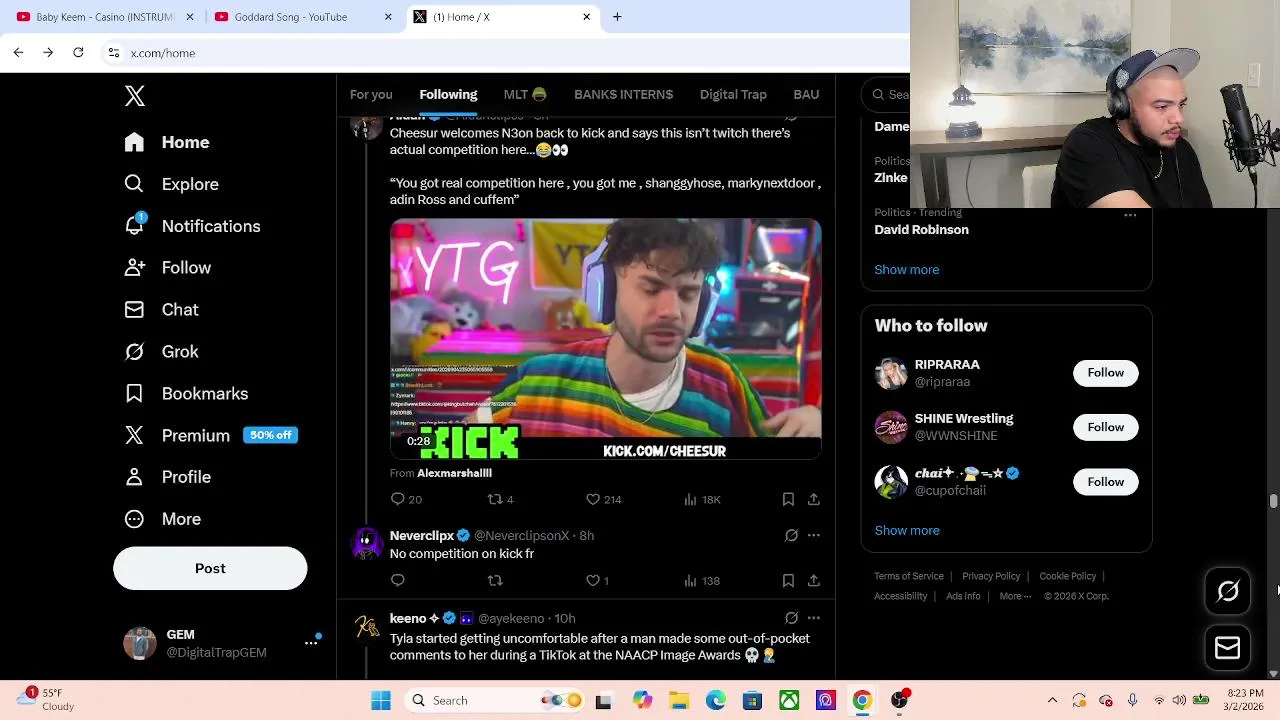Open BANKS INTERNS tab
1280x720 pixels.
(623, 94)
